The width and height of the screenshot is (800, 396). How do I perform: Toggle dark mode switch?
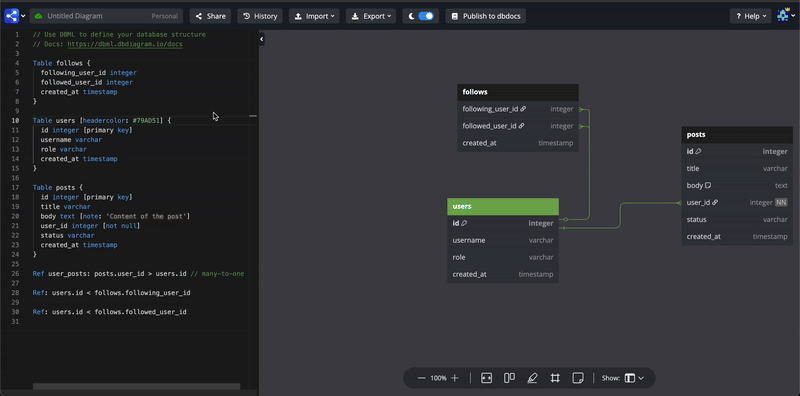426,16
